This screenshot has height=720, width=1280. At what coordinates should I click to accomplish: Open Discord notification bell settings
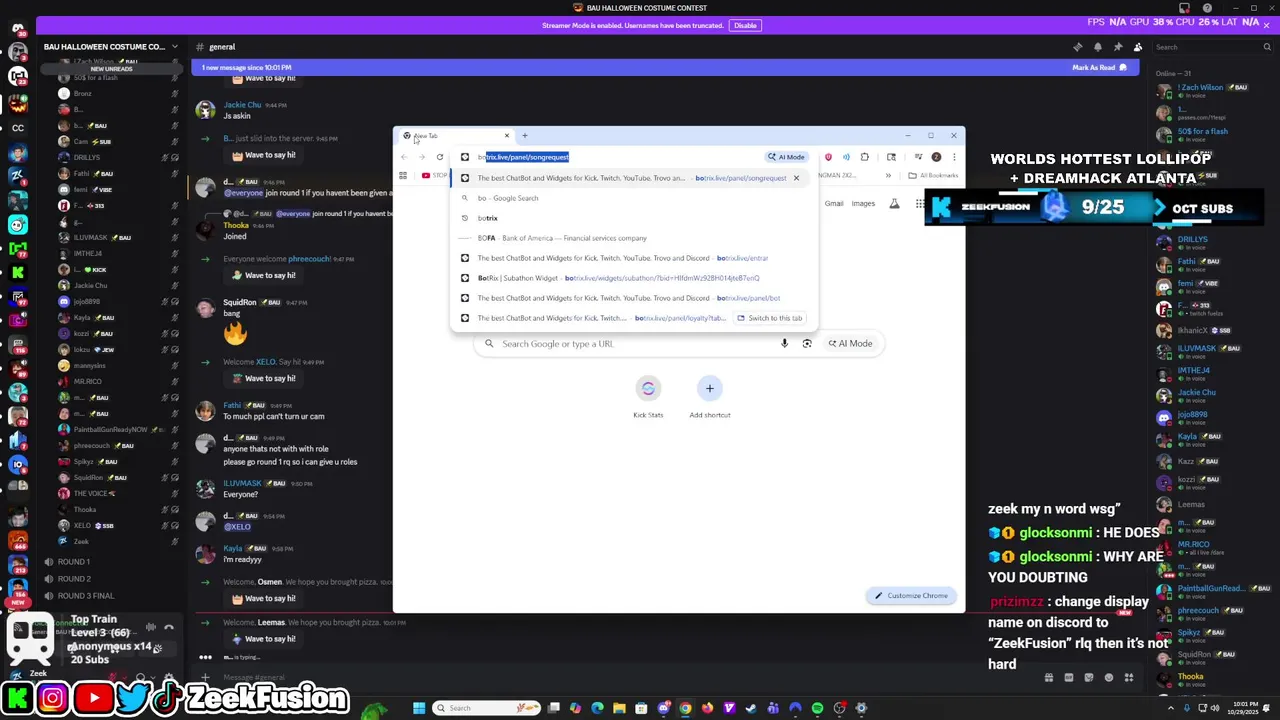click(1097, 47)
